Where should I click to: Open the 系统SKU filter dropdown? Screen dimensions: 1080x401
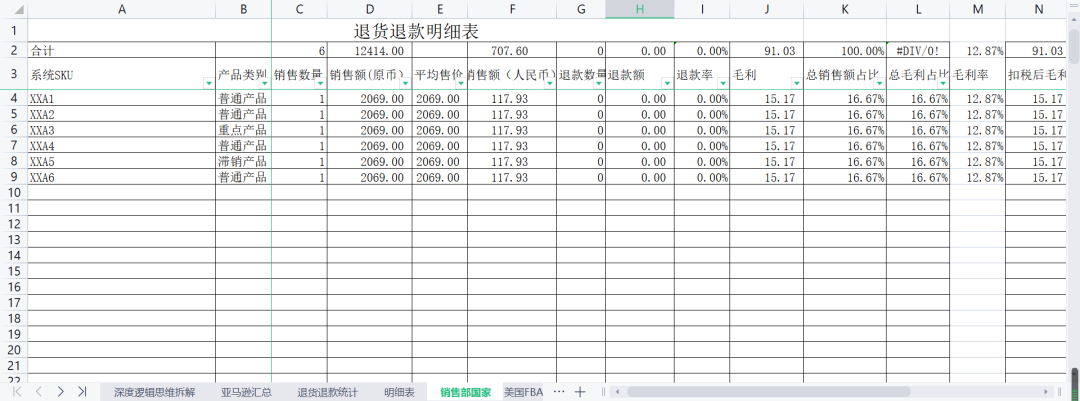click(209, 83)
